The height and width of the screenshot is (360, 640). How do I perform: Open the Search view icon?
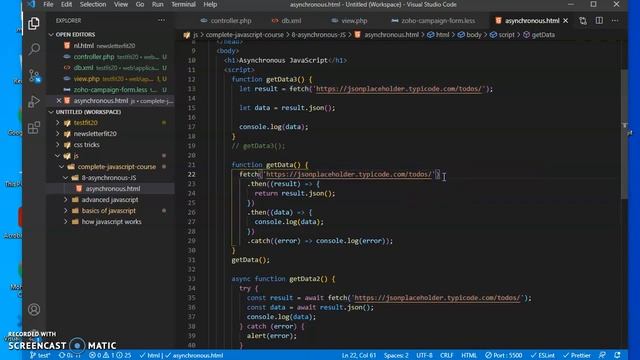coord(34,49)
